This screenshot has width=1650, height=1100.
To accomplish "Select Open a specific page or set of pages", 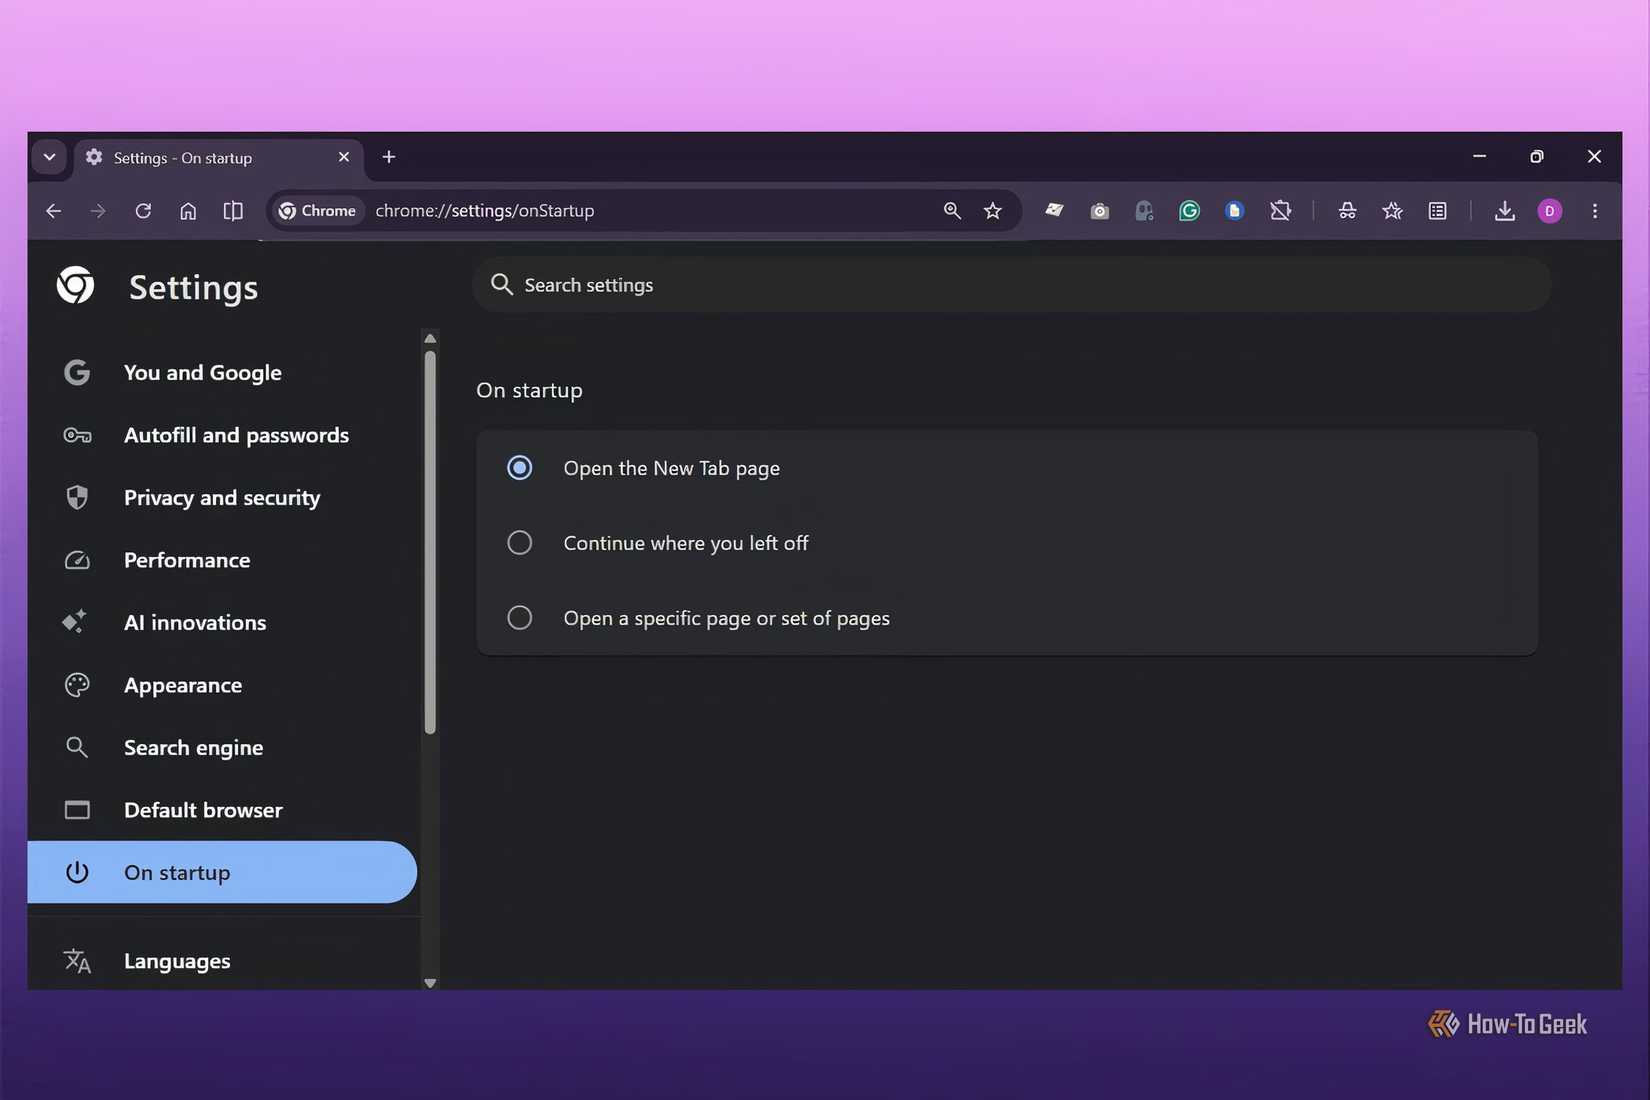I will 519,618.
